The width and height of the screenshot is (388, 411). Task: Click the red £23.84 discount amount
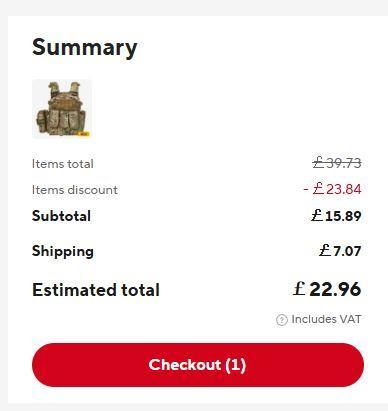(337, 189)
